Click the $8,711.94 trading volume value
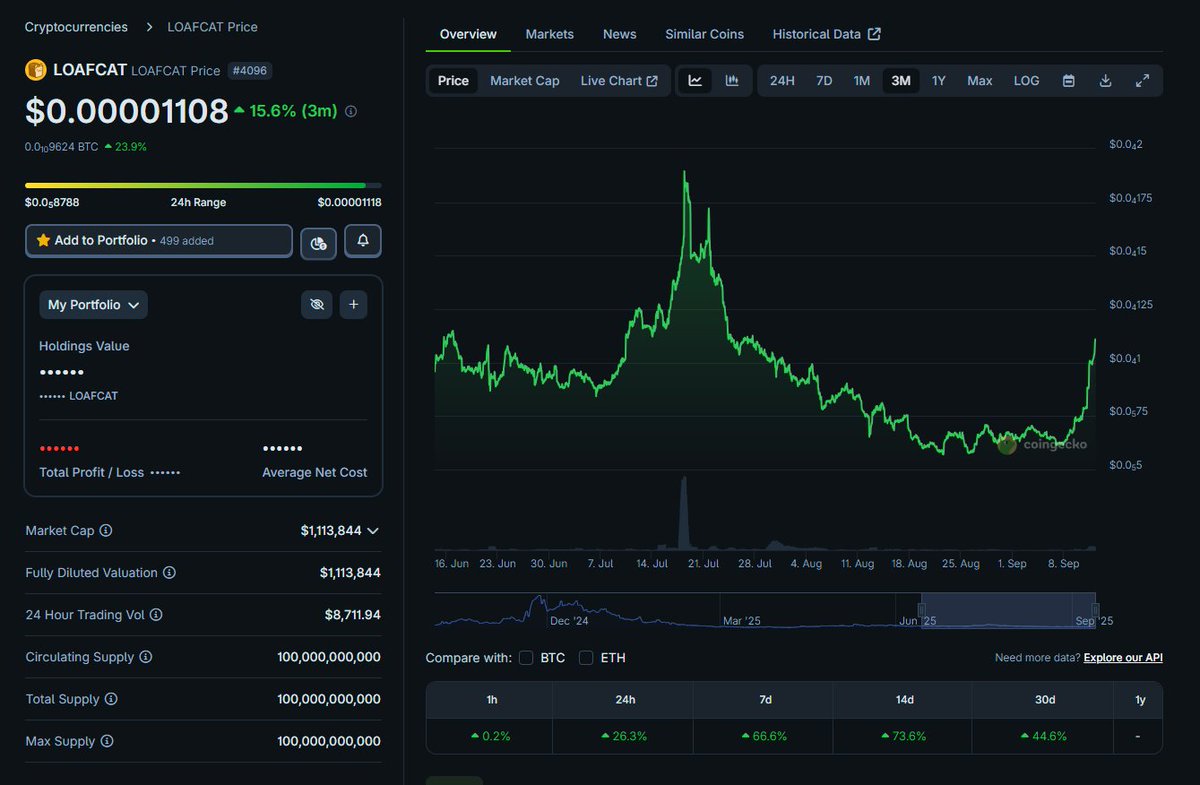The image size is (1200, 785). click(x=352, y=615)
